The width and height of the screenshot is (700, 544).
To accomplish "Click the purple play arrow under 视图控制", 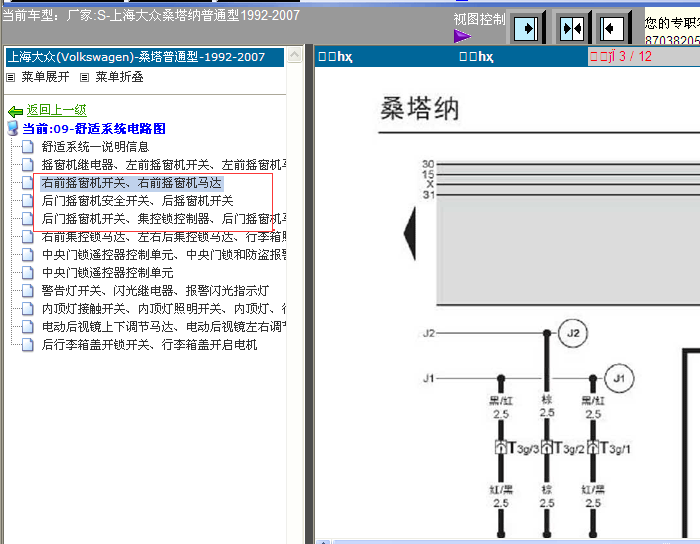I will click(x=462, y=36).
